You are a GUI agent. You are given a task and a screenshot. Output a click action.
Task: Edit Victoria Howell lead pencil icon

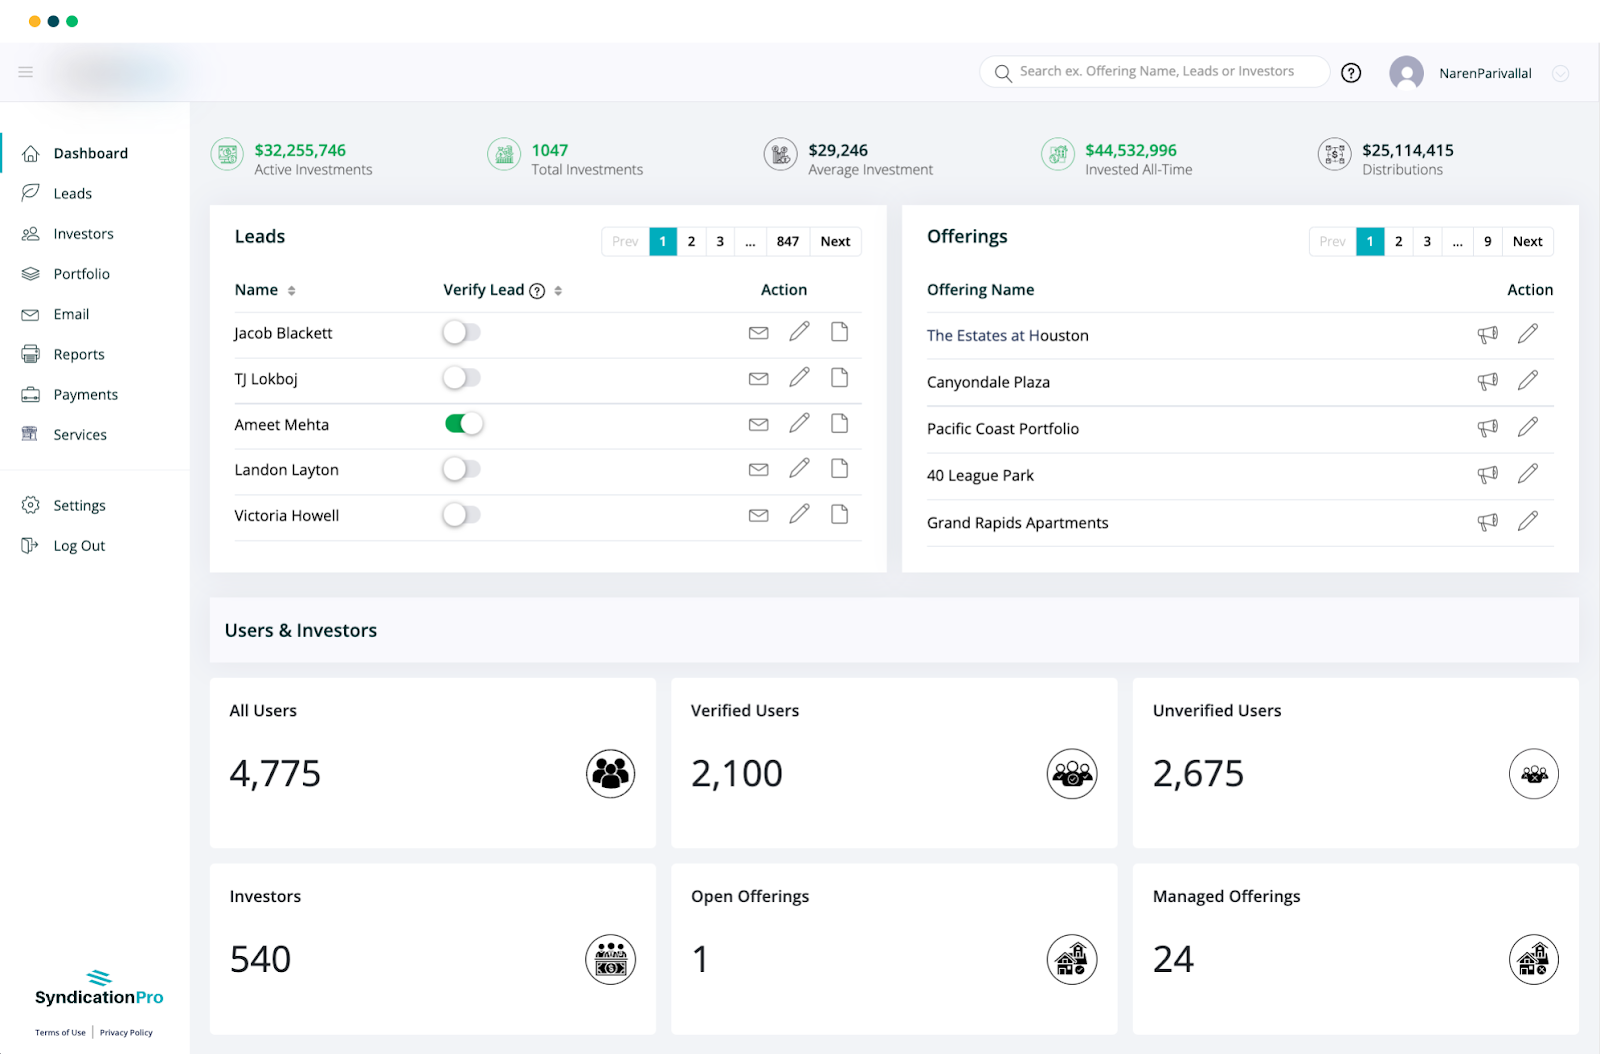799,515
